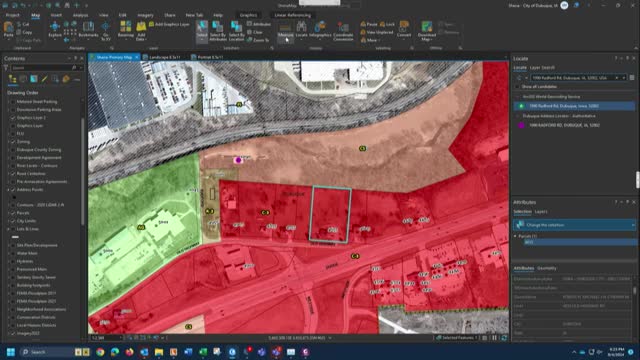The image size is (640, 360).
Task: Click Cut in the Clipboard group
Action: pyautogui.click(x=23, y=24)
